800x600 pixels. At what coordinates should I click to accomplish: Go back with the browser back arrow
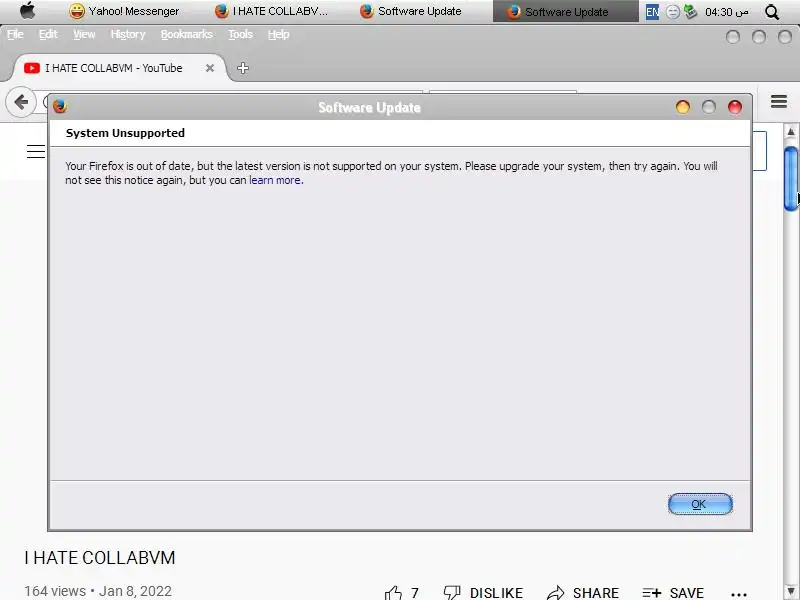pos(21,102)
